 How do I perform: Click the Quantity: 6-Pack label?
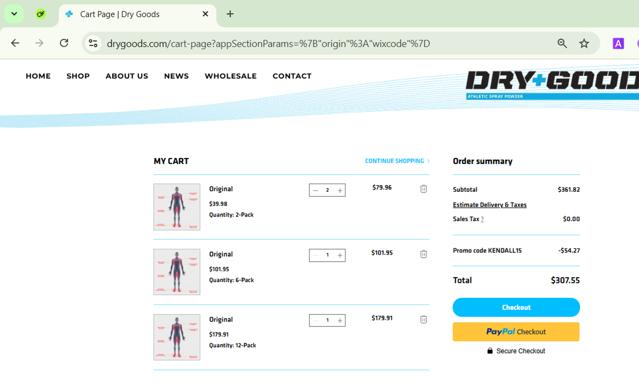tap(231, 280)
